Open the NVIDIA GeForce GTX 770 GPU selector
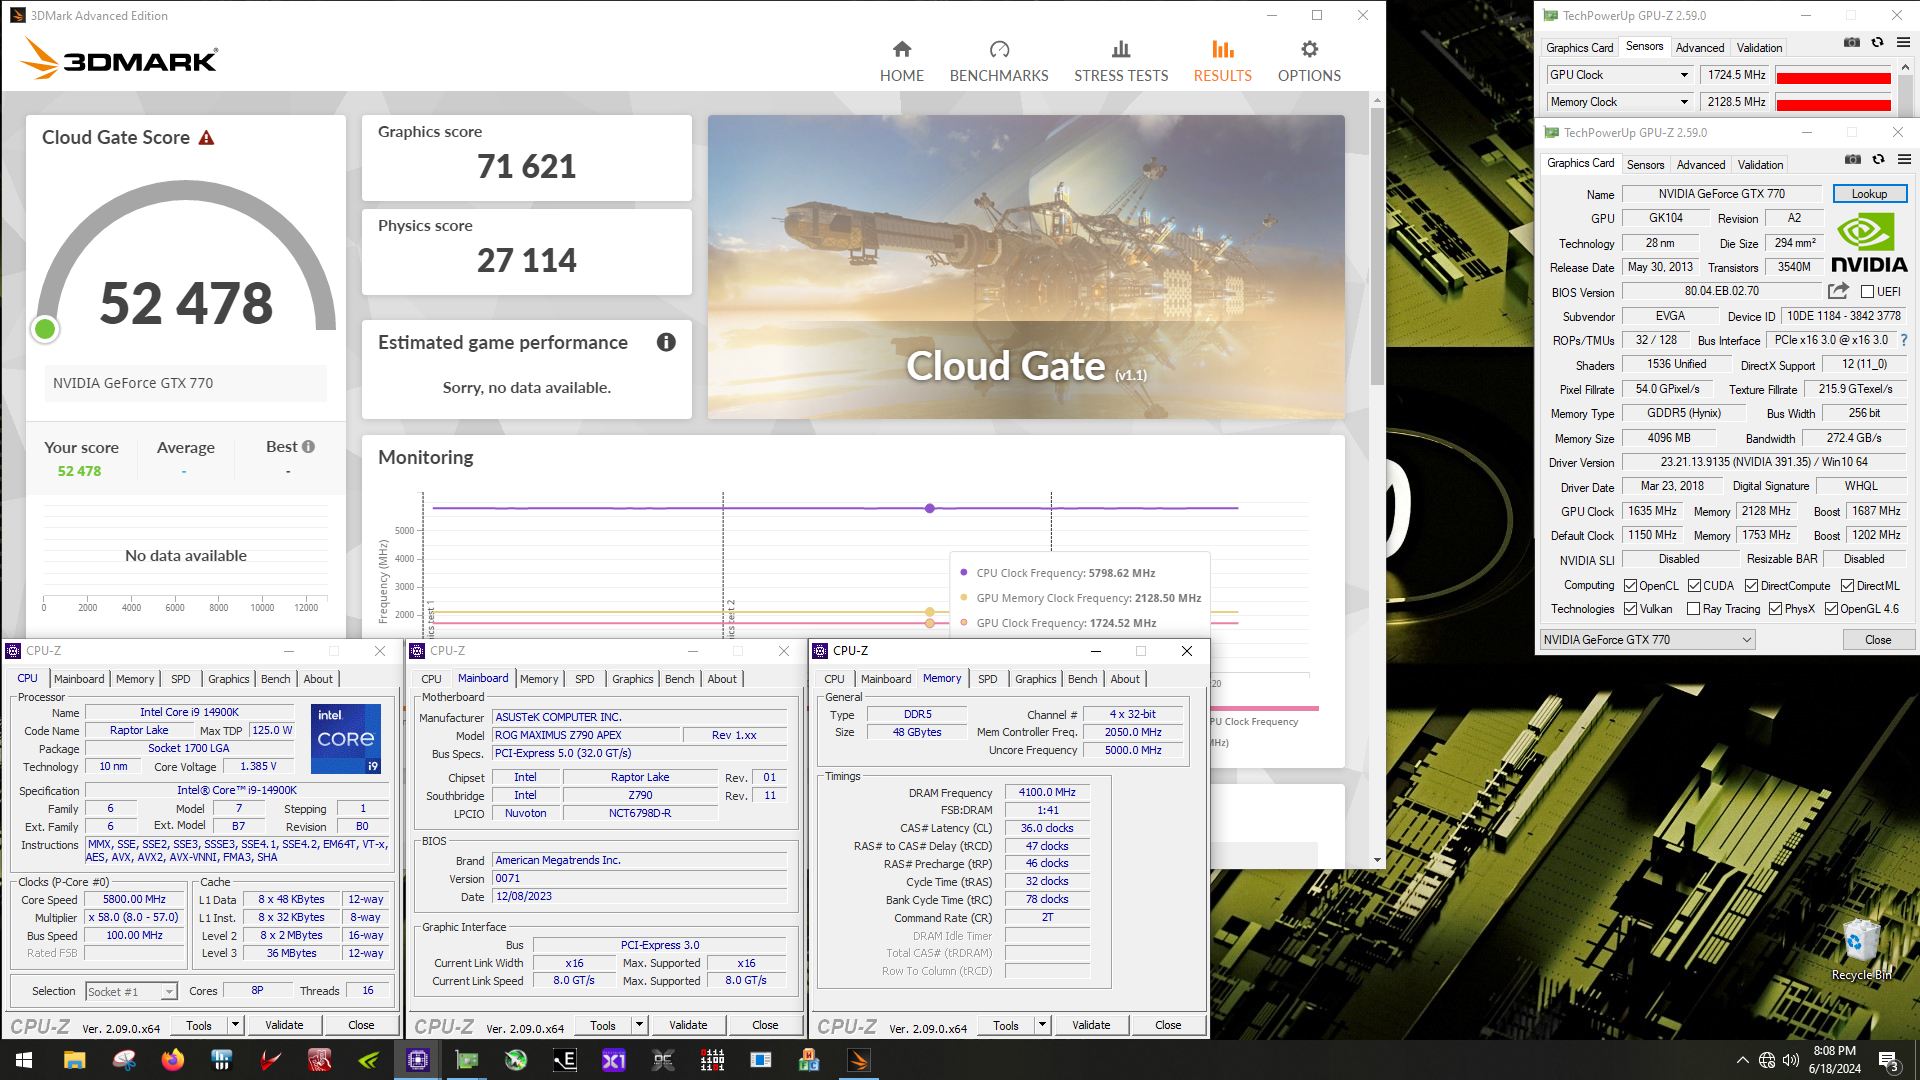 coord(1647,640)
